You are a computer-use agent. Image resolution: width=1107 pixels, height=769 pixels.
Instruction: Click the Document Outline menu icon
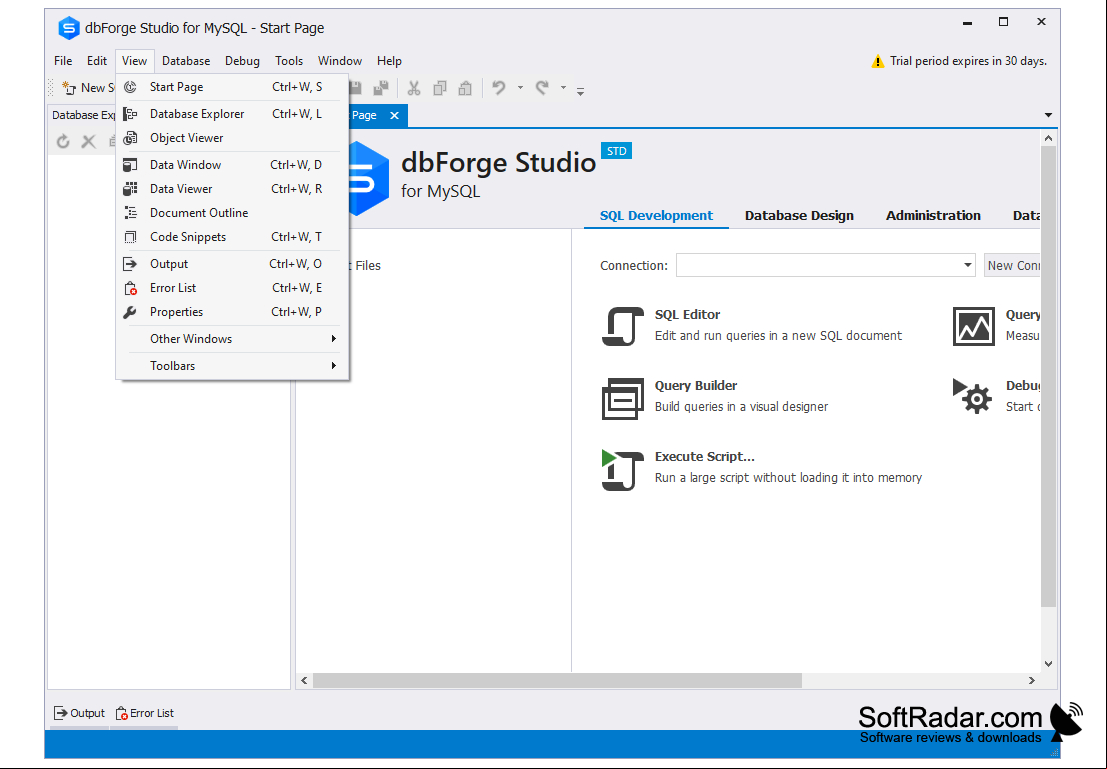130,213
